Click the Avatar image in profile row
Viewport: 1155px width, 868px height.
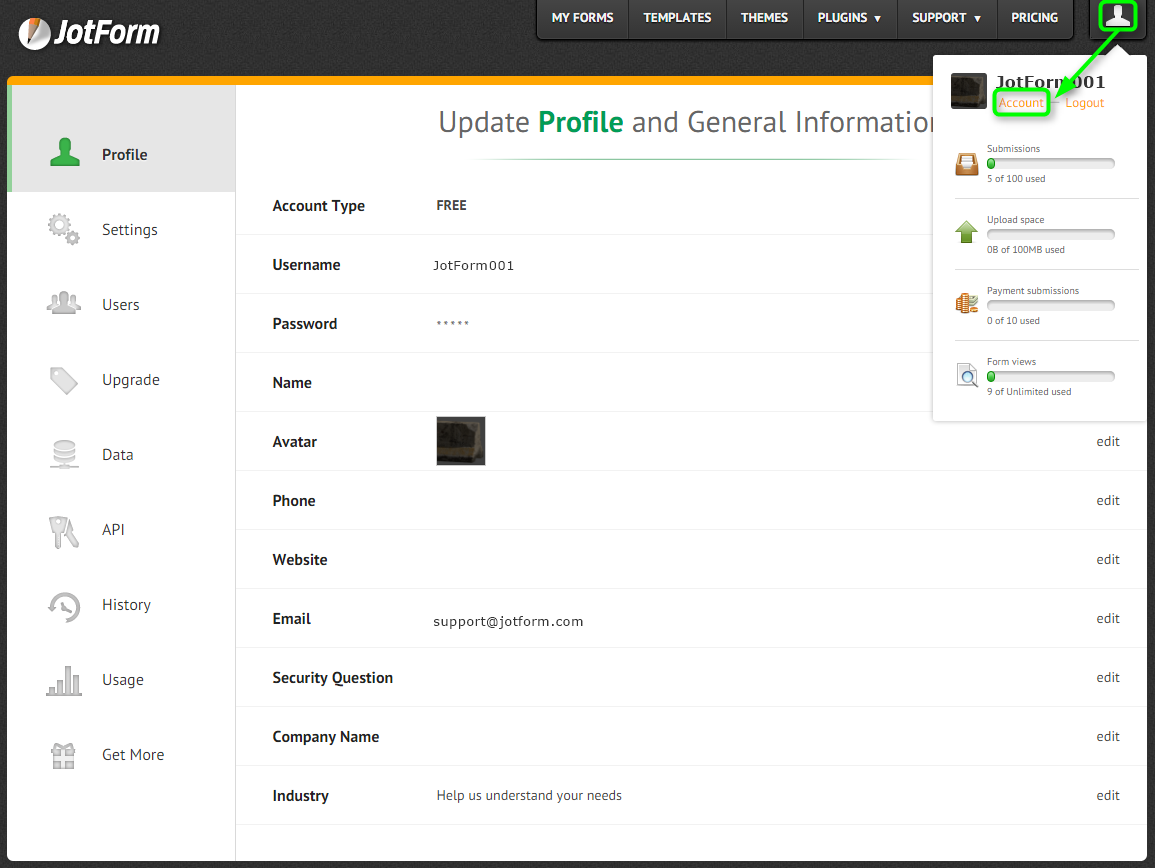click(461, 441)
